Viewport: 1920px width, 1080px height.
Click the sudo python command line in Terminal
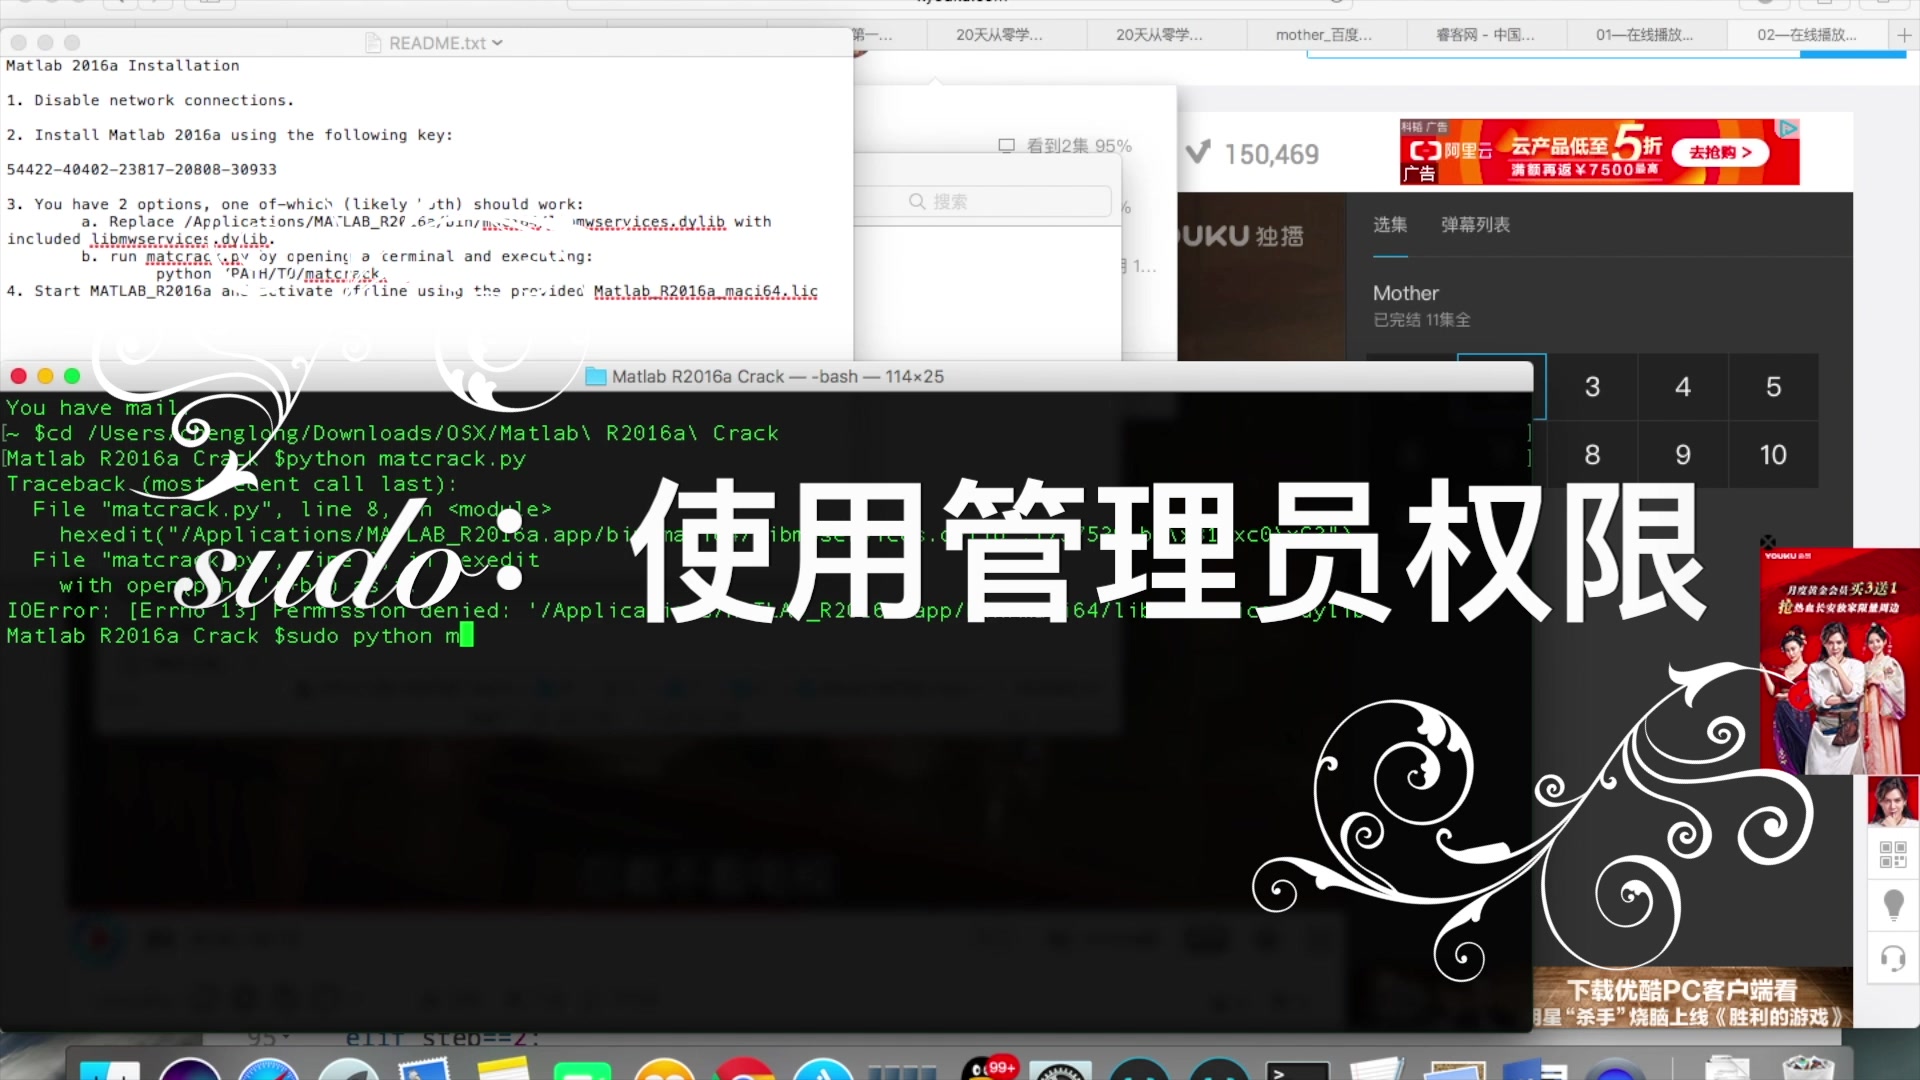[x=240, y=636]
